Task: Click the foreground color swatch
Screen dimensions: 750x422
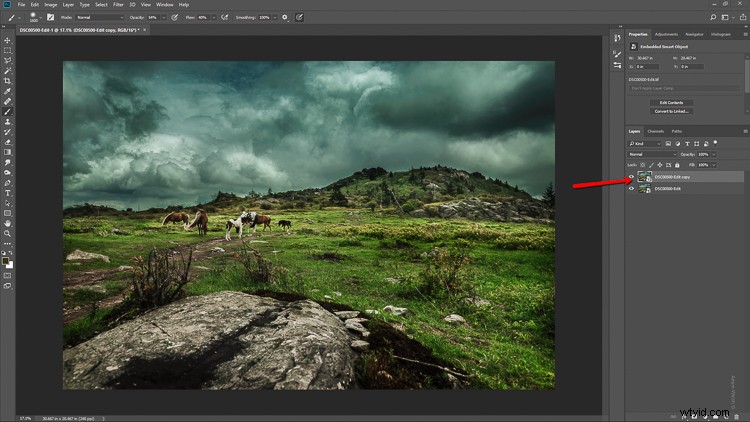Action: pyautogui.click(x=5, y=261)
